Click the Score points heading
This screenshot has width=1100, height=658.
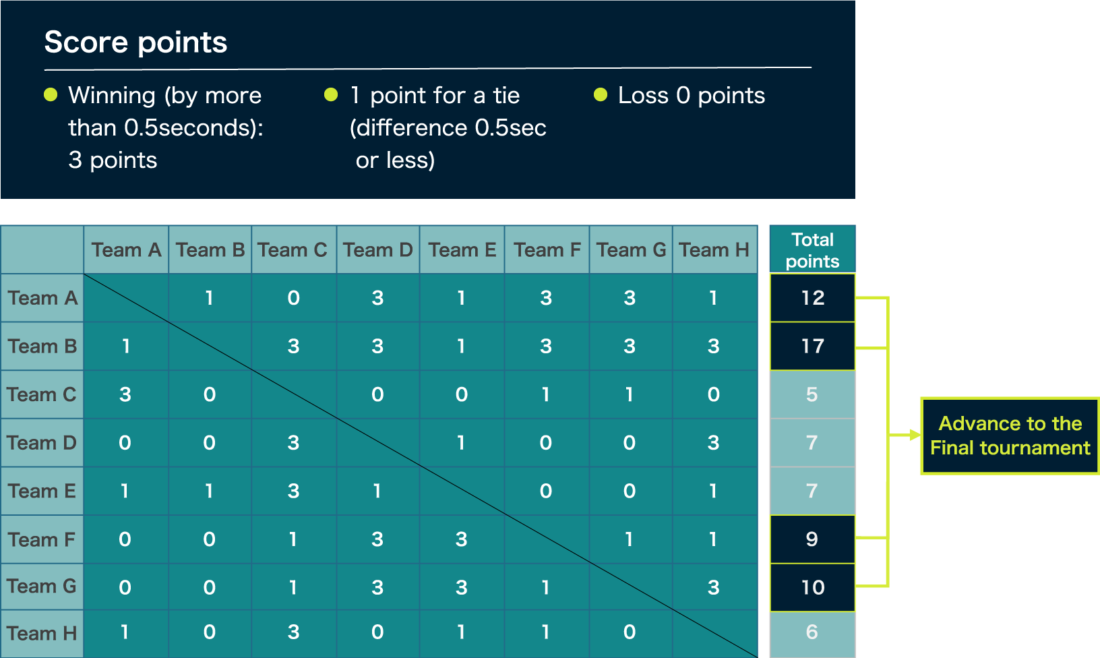[x=136, y=43]
